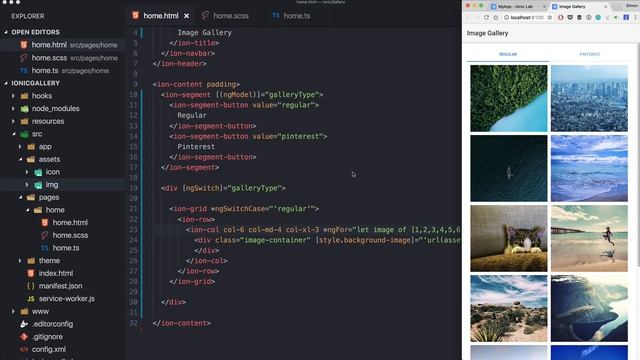The height and width of the screenshot is (360, 640).
Task: Click the service-worker.js JS icon
Action: [31, 299]
